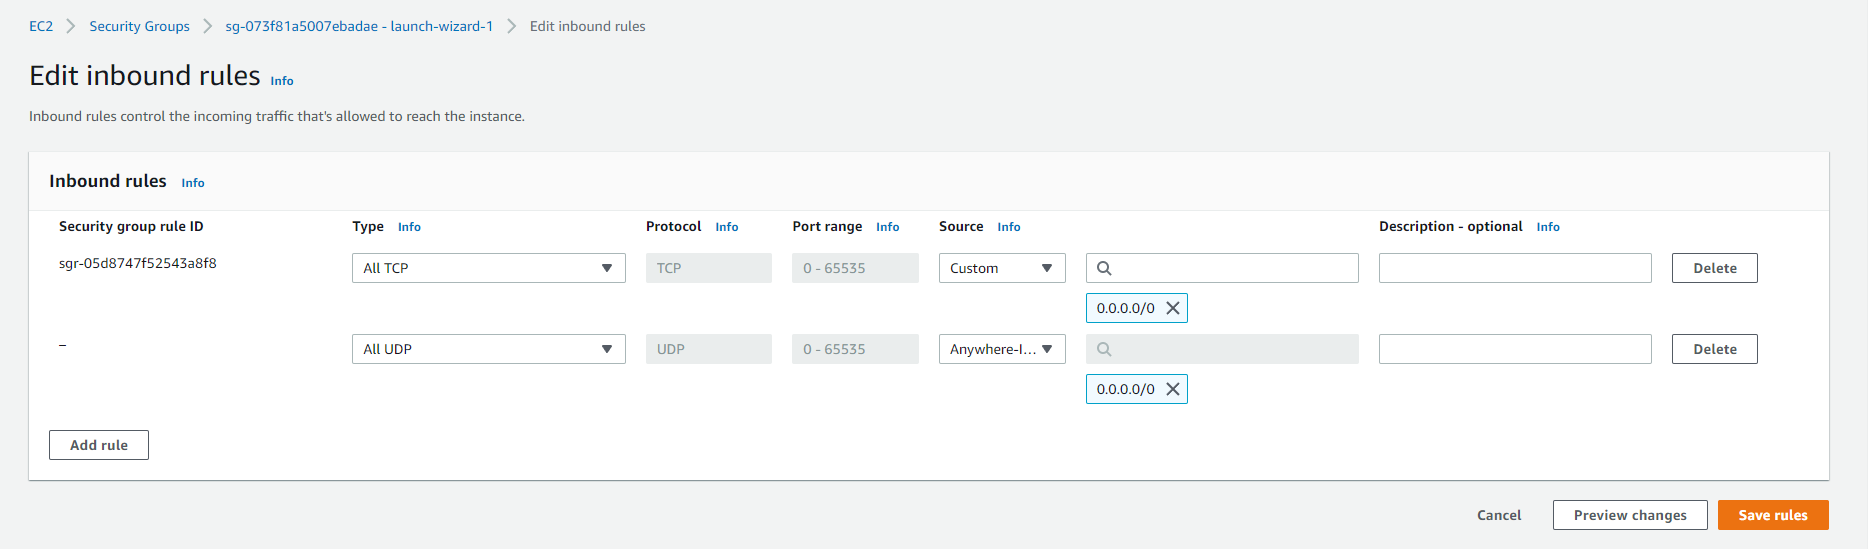Click the Add rule button
The height and width of the screenshot is (549, 1868).
click(x=99, y=445)
